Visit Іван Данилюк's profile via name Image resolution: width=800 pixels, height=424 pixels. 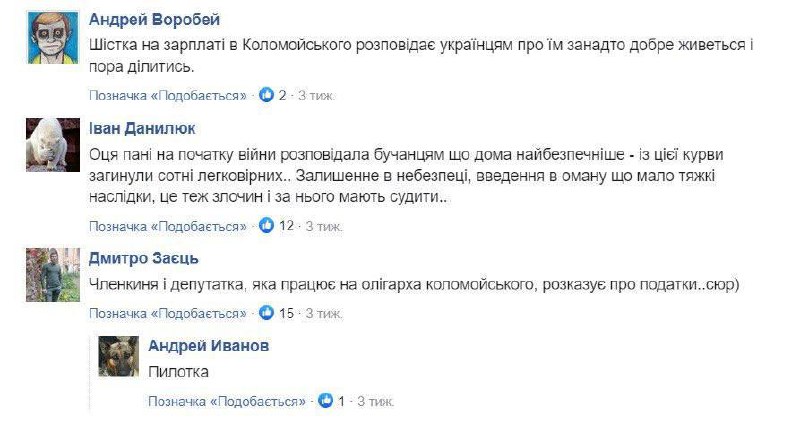coord(143,129)
